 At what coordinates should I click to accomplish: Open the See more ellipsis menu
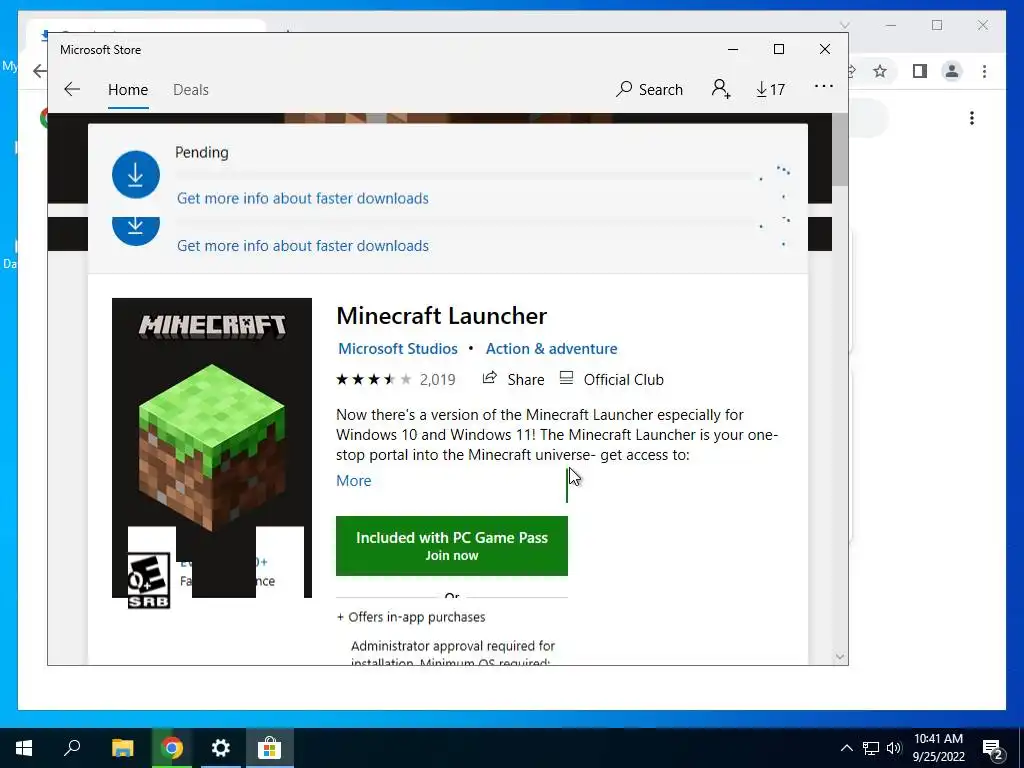pos(824,86)
